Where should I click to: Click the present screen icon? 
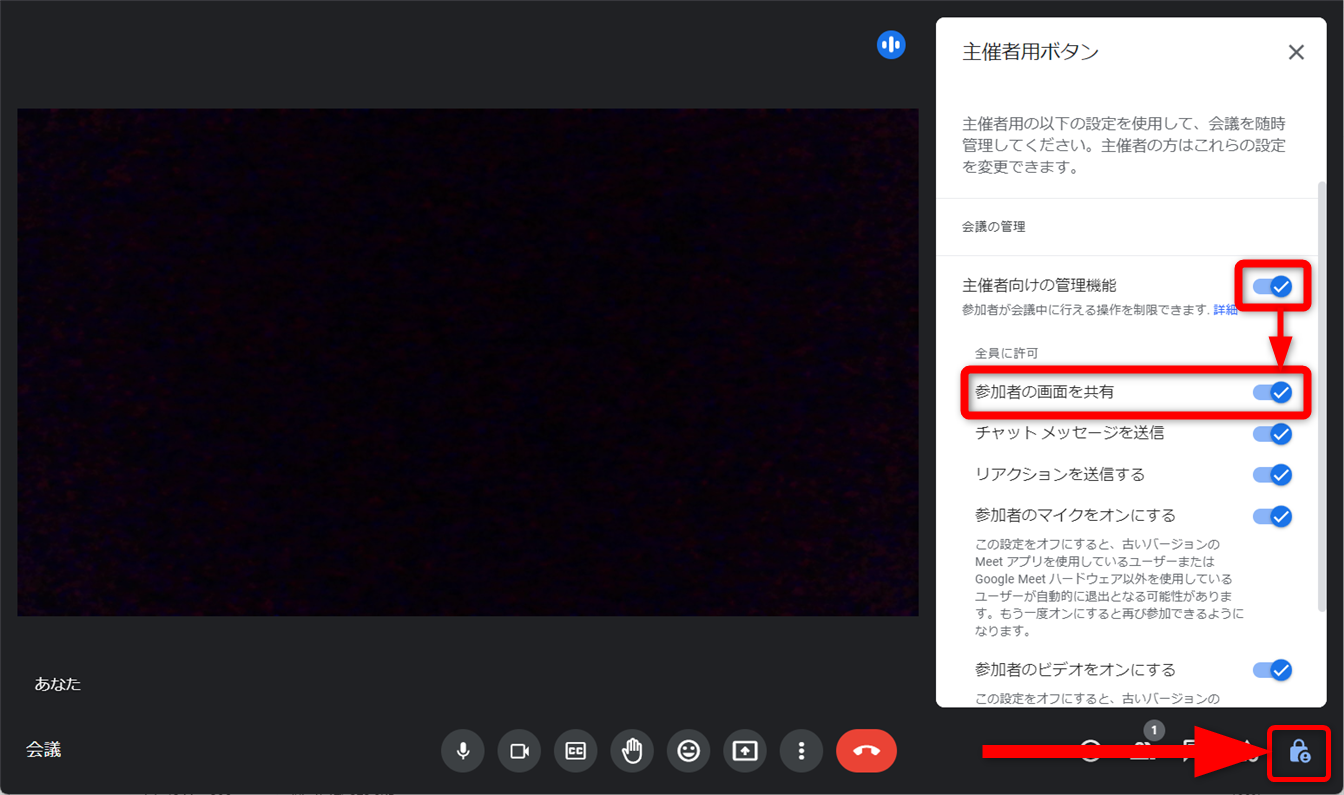[745, 751]
